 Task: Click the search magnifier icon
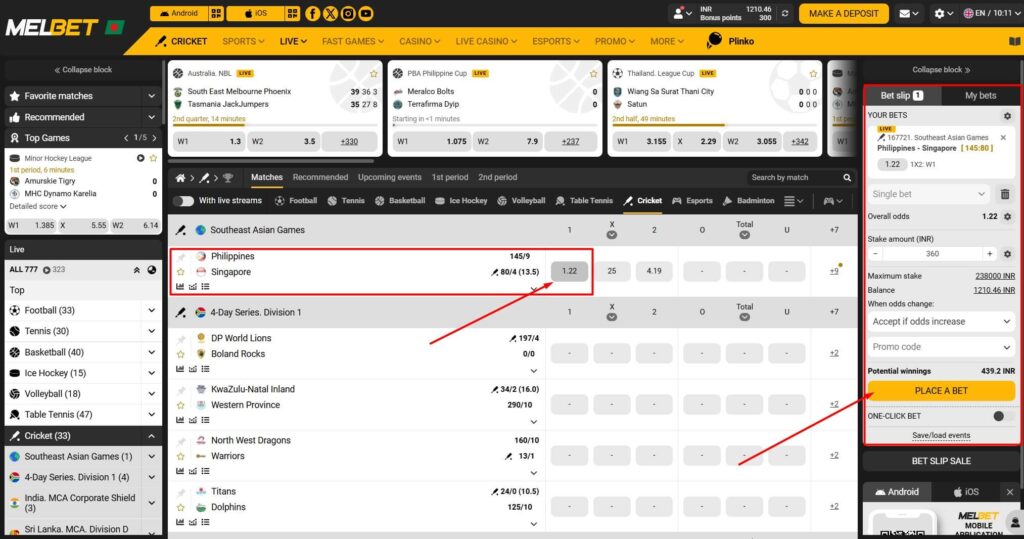847,178
